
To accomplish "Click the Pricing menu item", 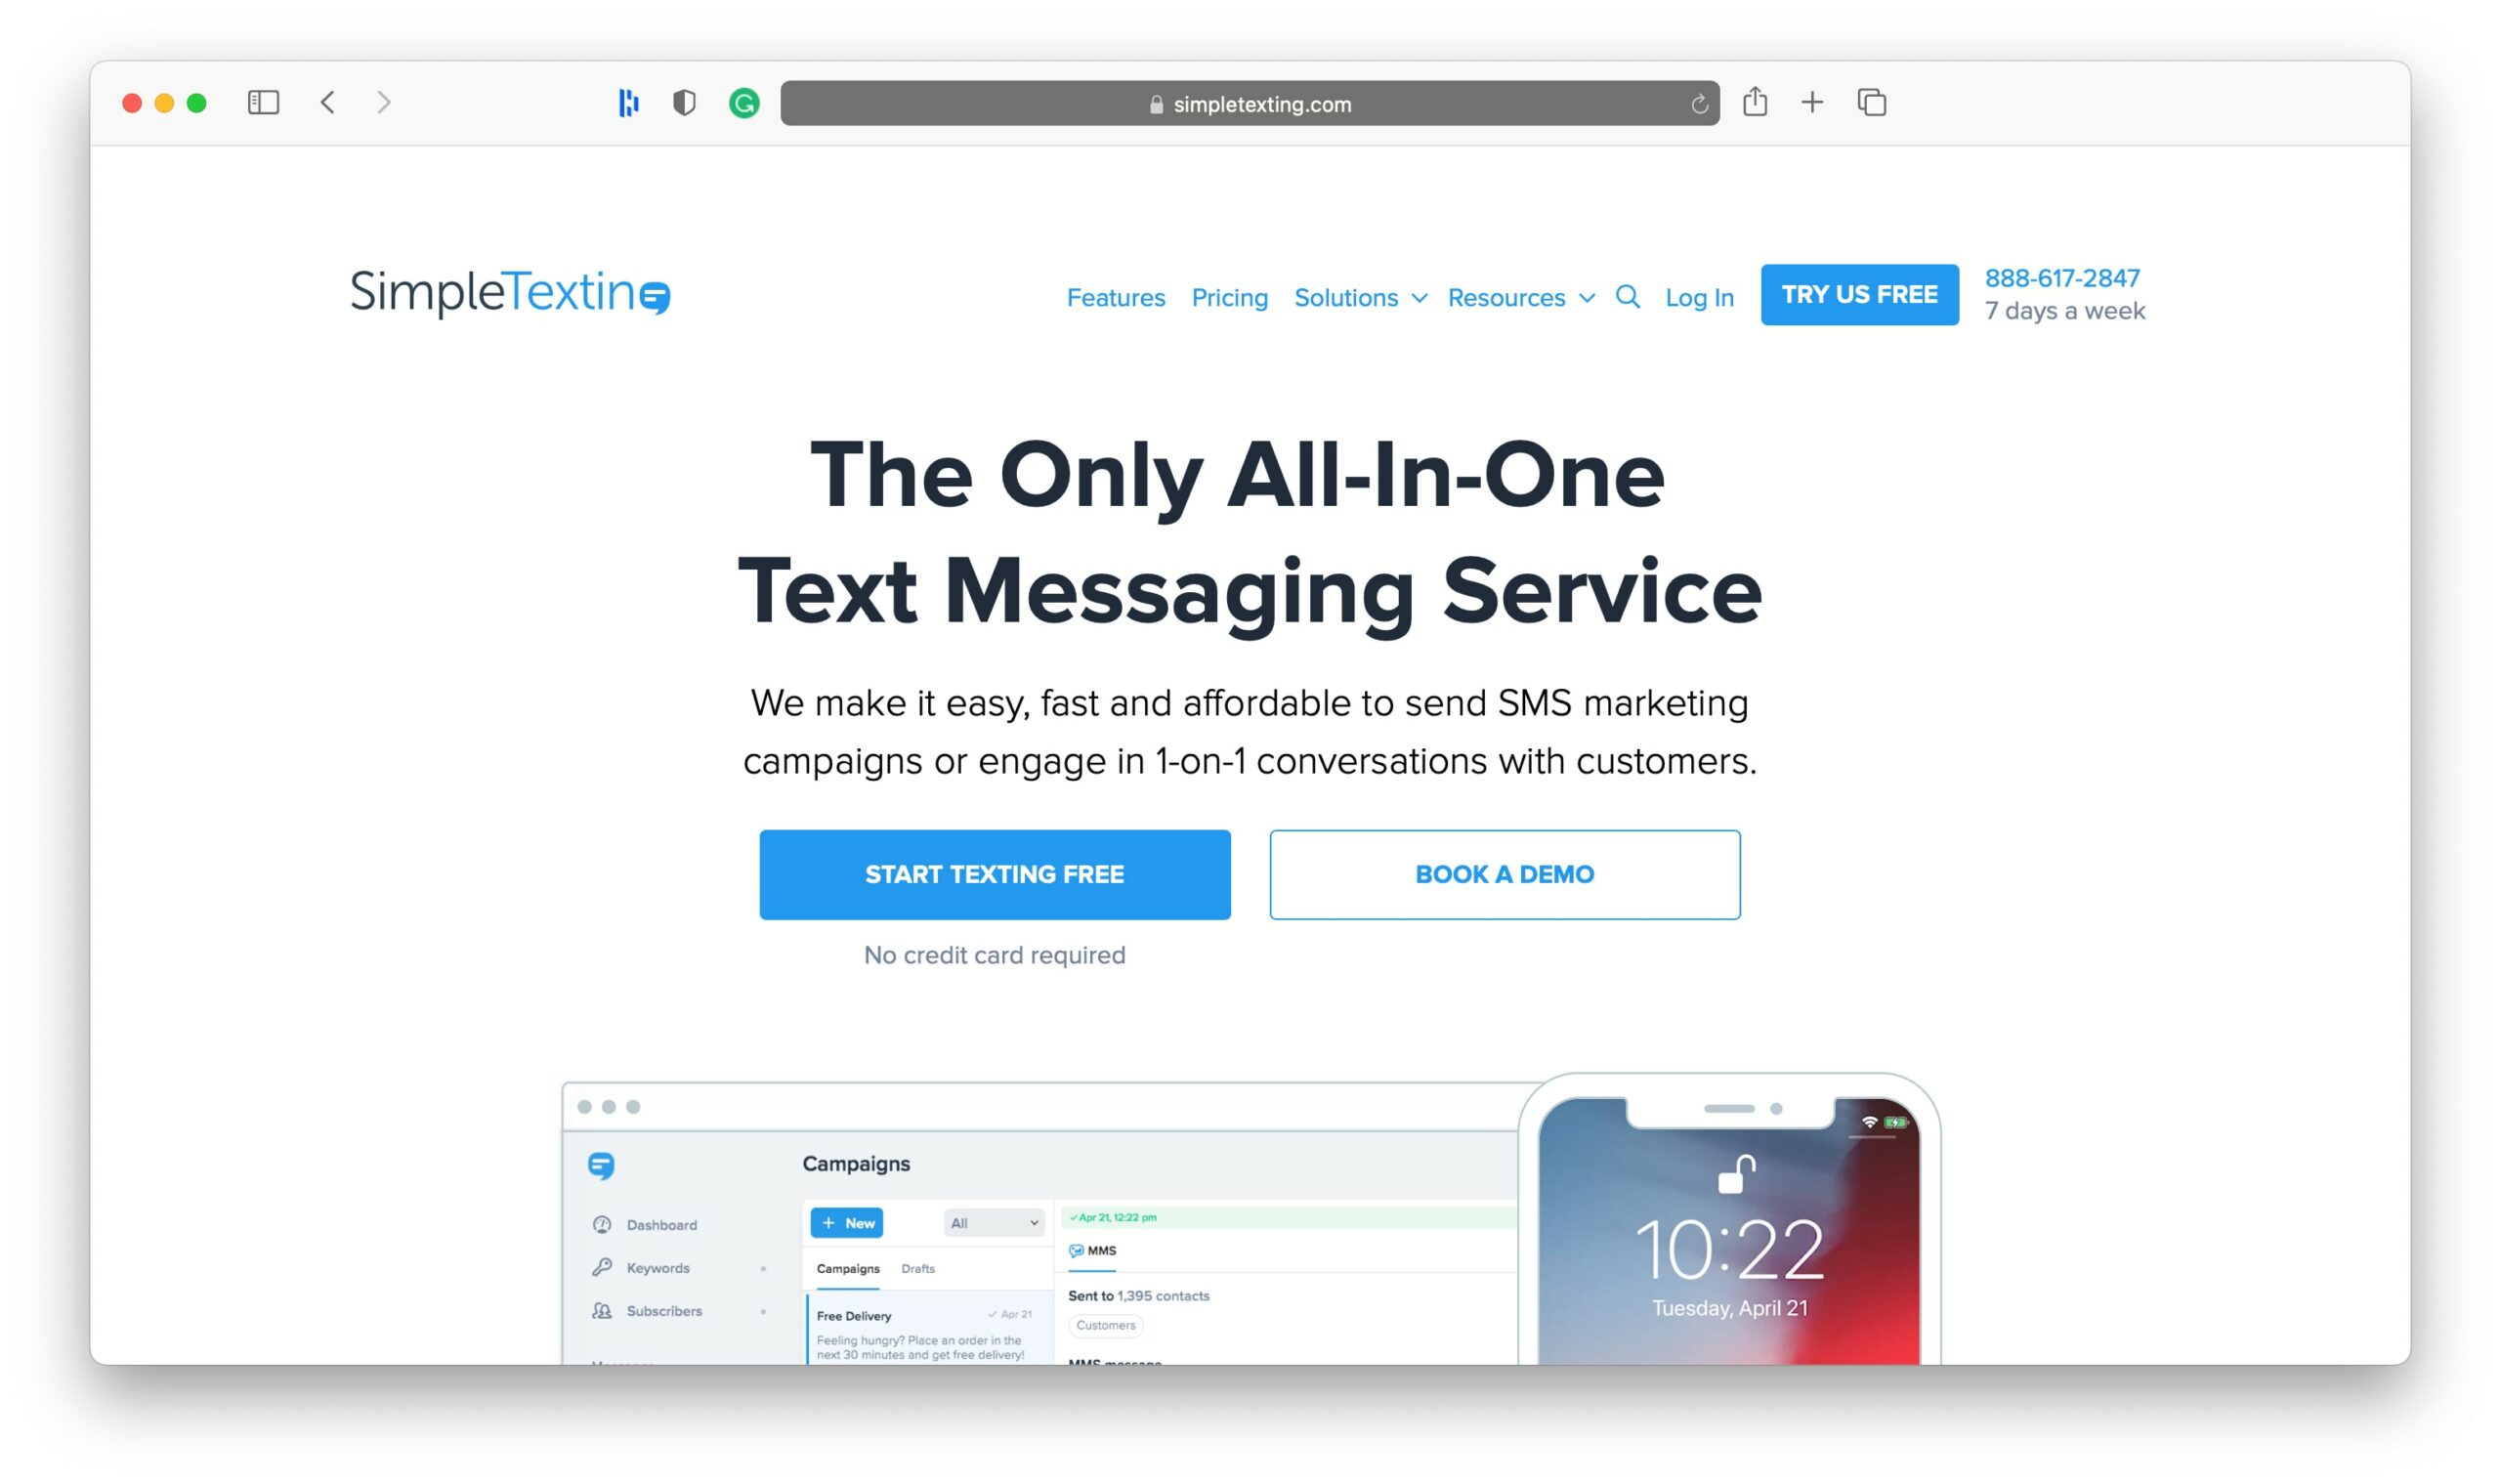I will (1229, 295).
